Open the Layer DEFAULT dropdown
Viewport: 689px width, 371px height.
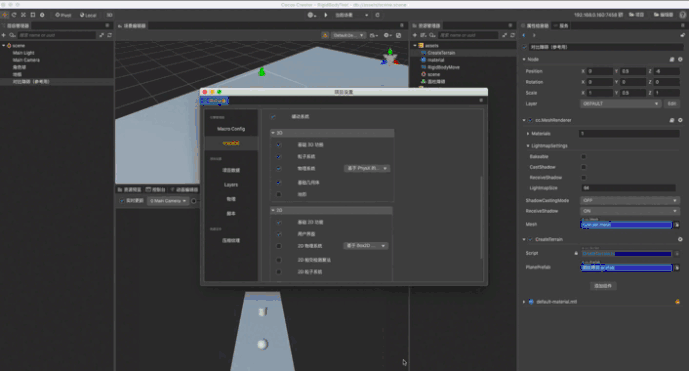tap(620, 104)
